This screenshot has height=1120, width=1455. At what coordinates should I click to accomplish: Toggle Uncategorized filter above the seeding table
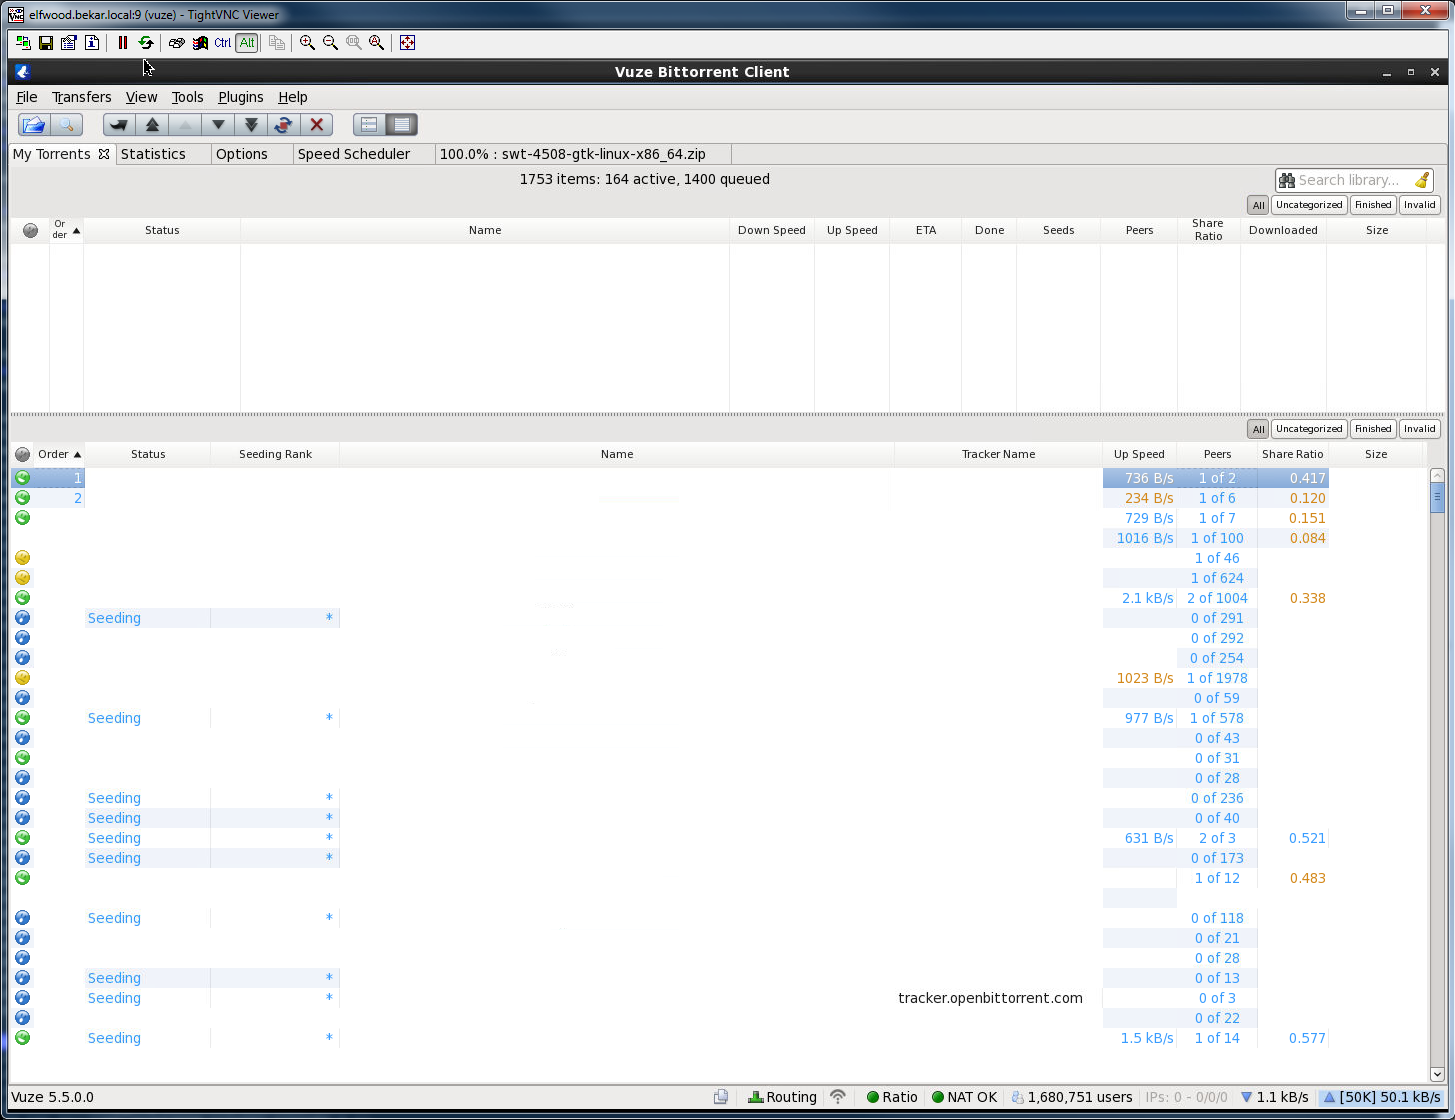[x=1309, y=429]
